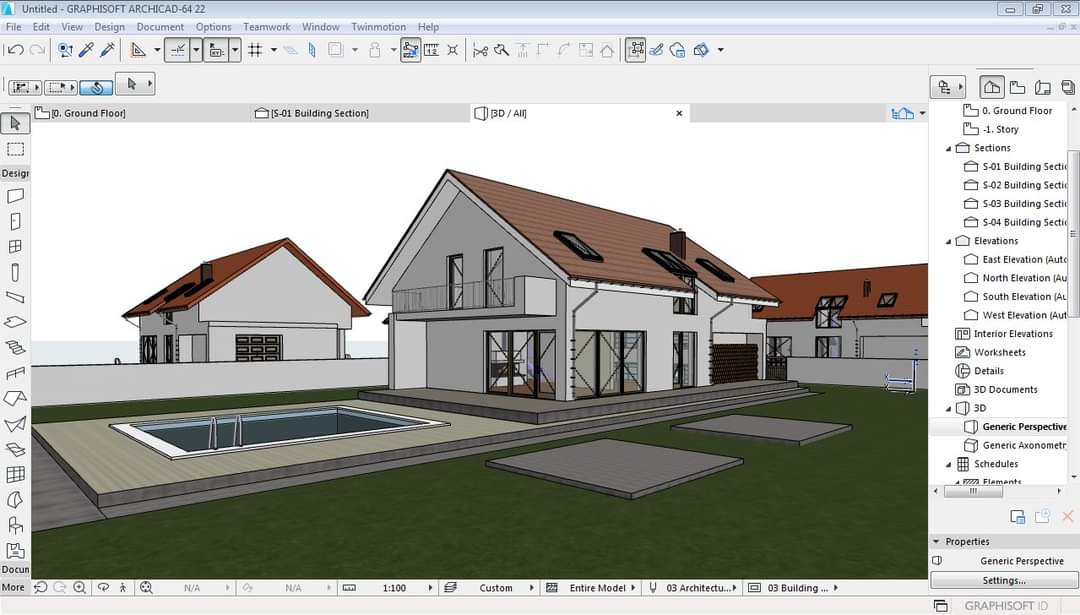The width and height of the screenshot is (1080, 615).
Task: Select the Marquee tool
Action: tap(15, 149)
